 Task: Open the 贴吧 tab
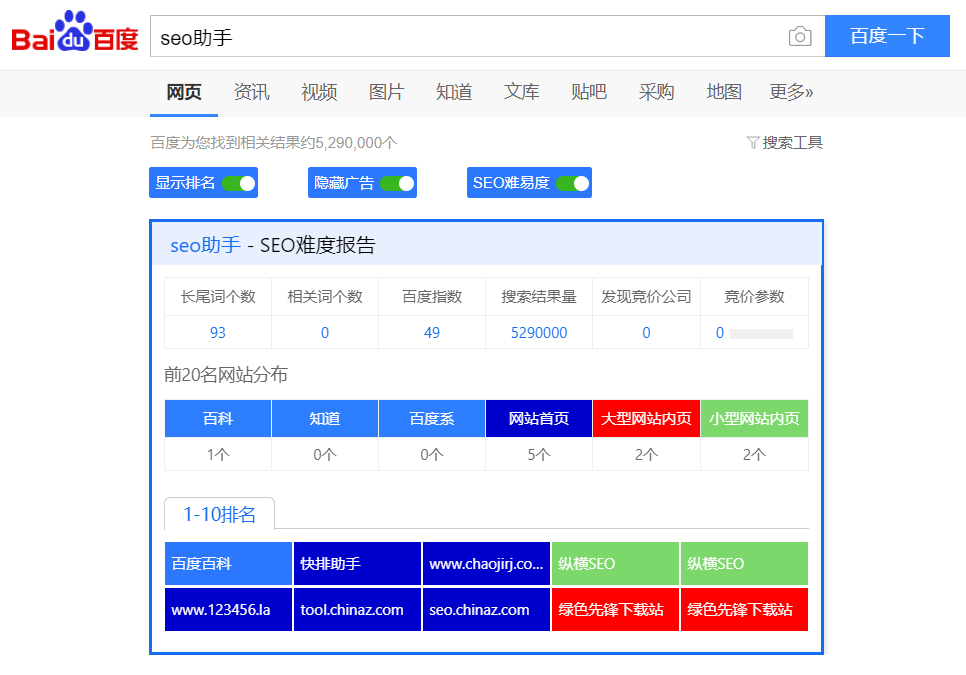[x=589, y=92]
